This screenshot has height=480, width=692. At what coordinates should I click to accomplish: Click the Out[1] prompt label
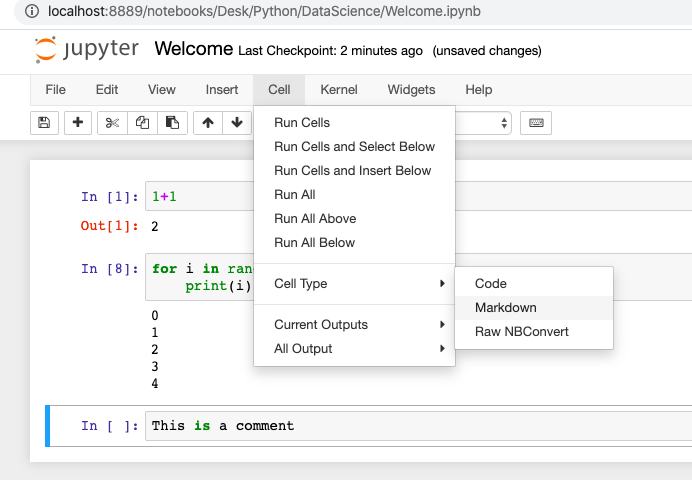click(x=109, y=226)
